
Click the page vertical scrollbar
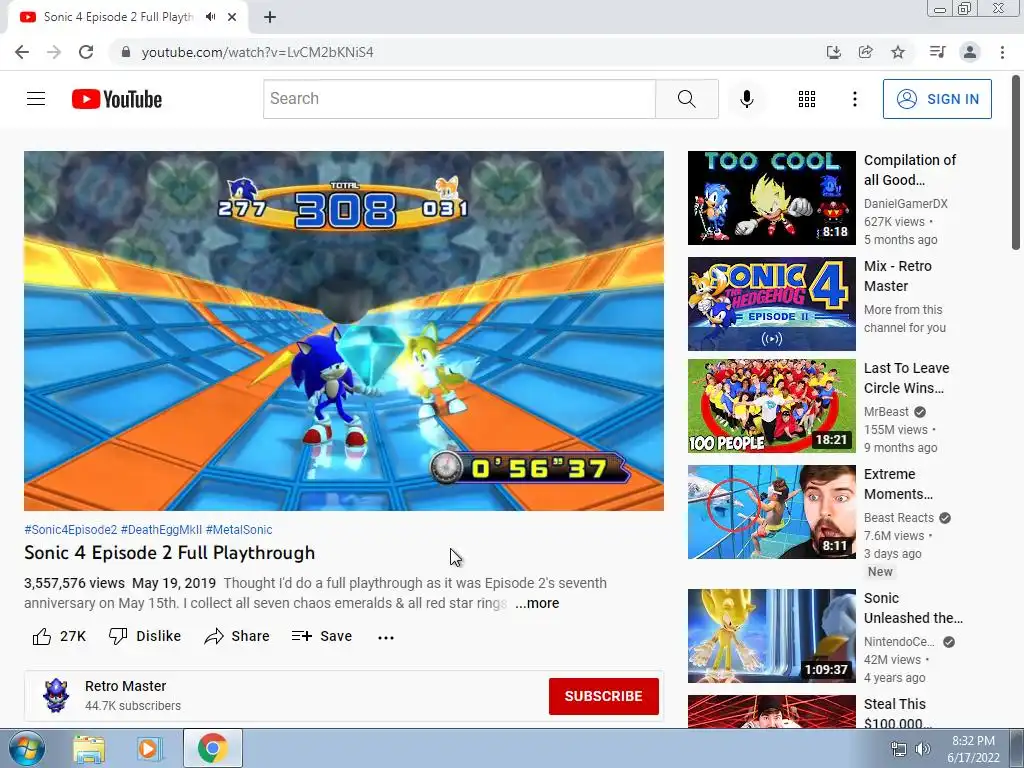coord(1016,163)
